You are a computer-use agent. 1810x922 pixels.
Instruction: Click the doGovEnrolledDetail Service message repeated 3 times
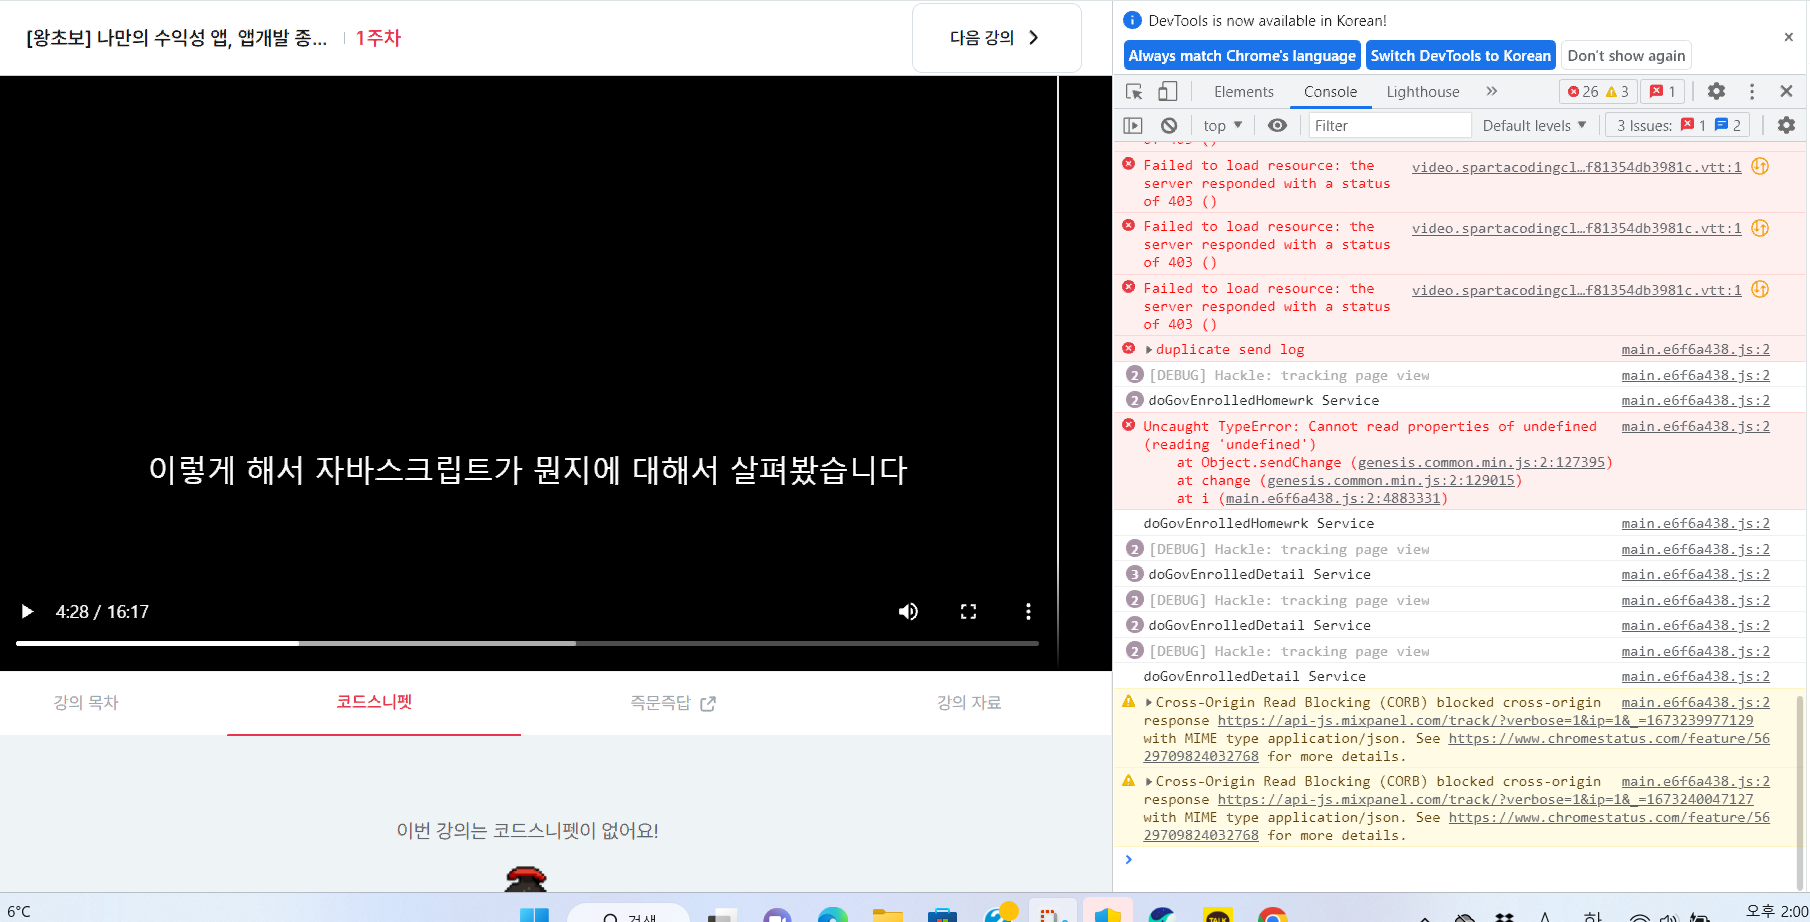click(x=1259, y=575)
